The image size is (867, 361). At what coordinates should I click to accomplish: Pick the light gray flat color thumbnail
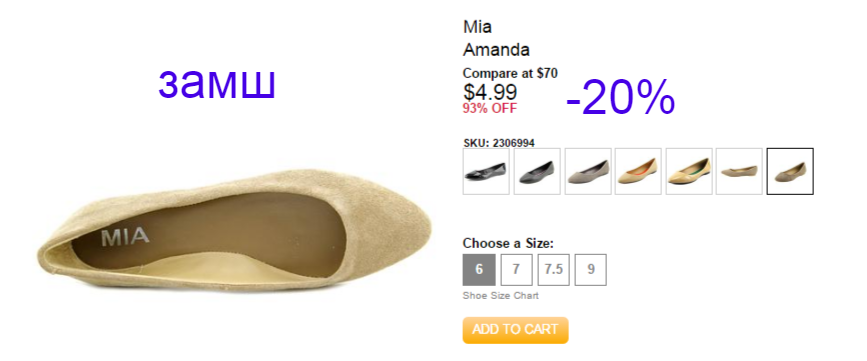(588, 171)
